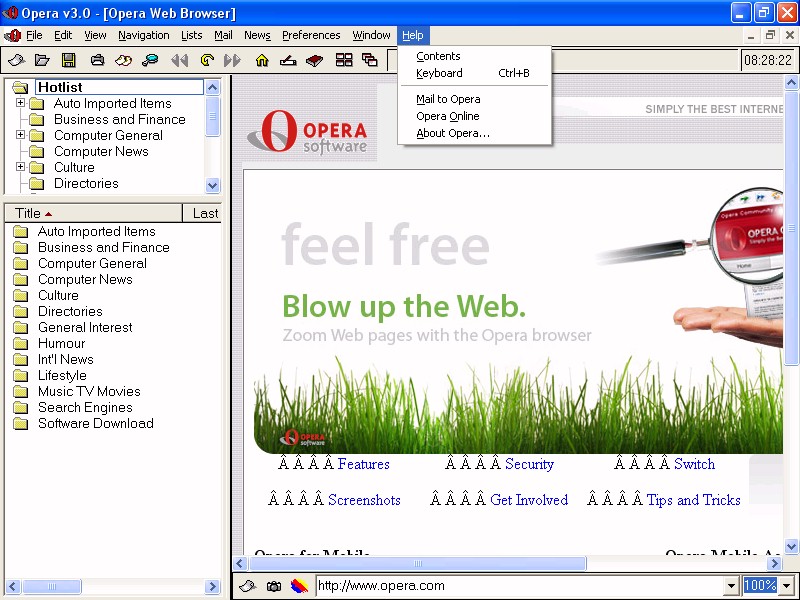Go forward with the double-arrow icon
The image size is (800, 600).
232,60
